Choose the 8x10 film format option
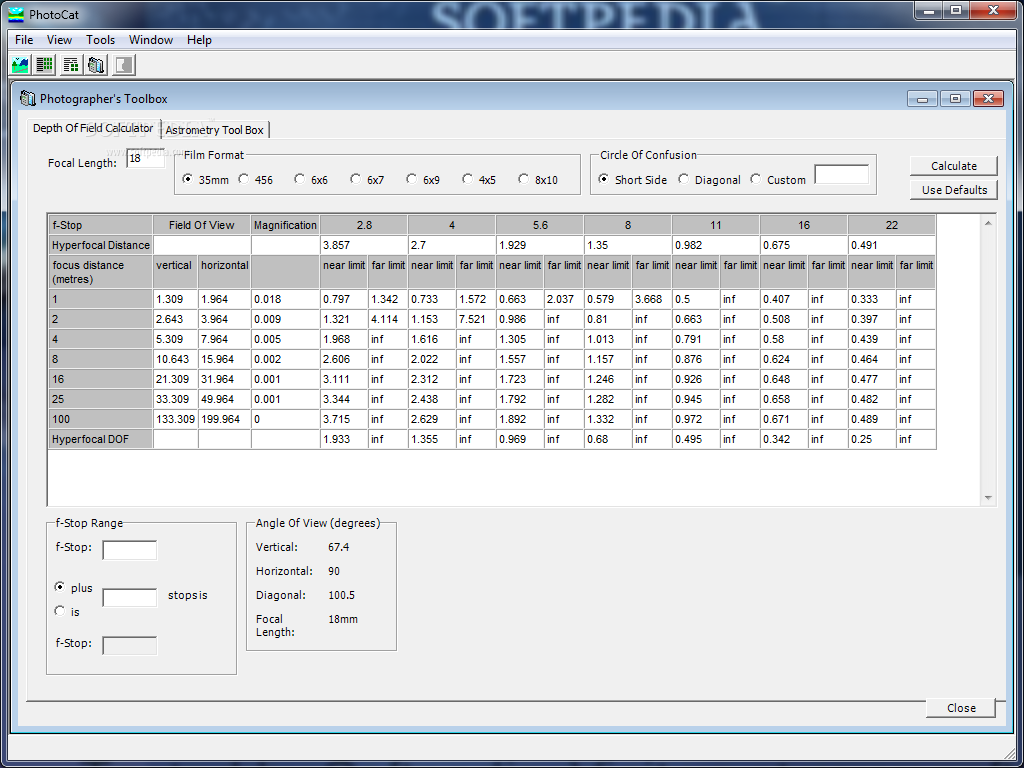 coord(524,180)
